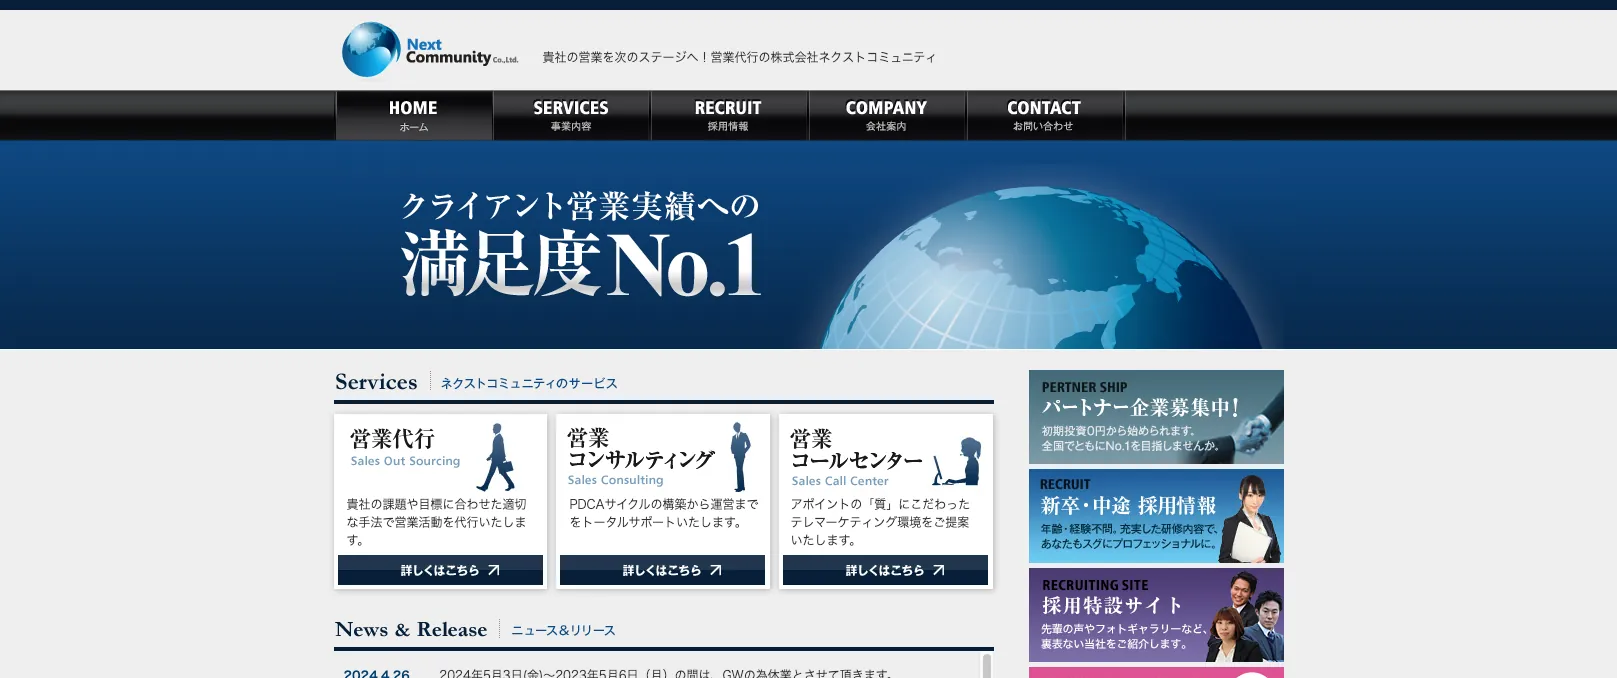
Task: Go to the RECRUIT menu item
Action: tap(729, 115)
